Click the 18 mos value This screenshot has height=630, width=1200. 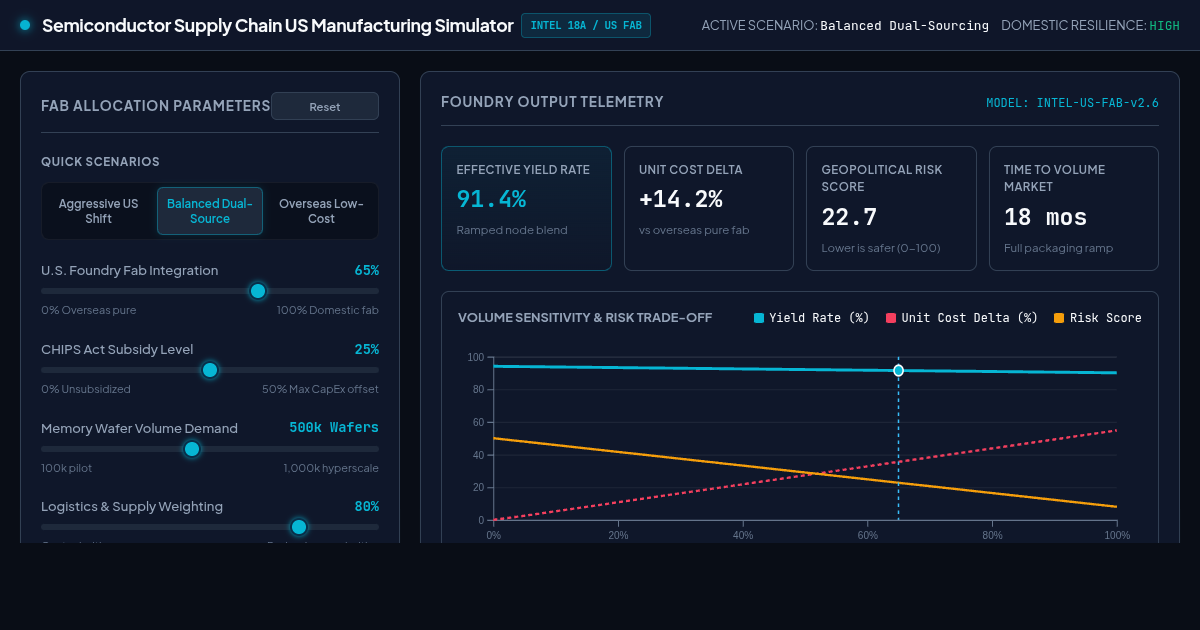tap(1046, 217)
